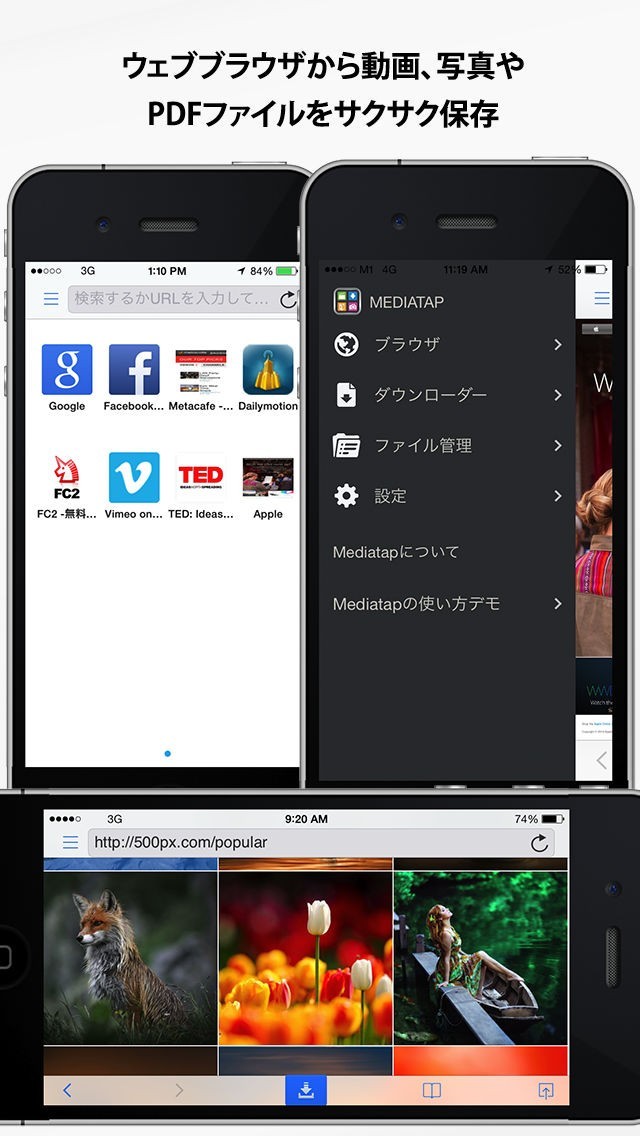The height and width of the screenshot is (1136, 640).
Task: Tap Mediatapについて link
Action: 396,552
